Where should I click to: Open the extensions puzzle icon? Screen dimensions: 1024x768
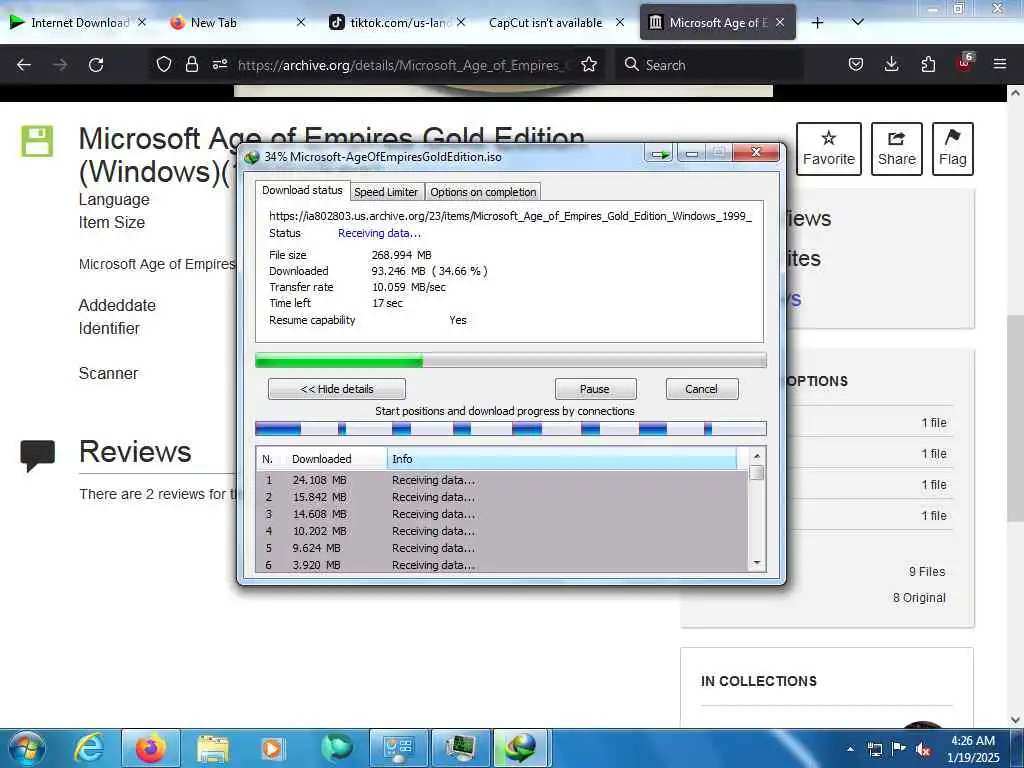(x=928, y=64)
